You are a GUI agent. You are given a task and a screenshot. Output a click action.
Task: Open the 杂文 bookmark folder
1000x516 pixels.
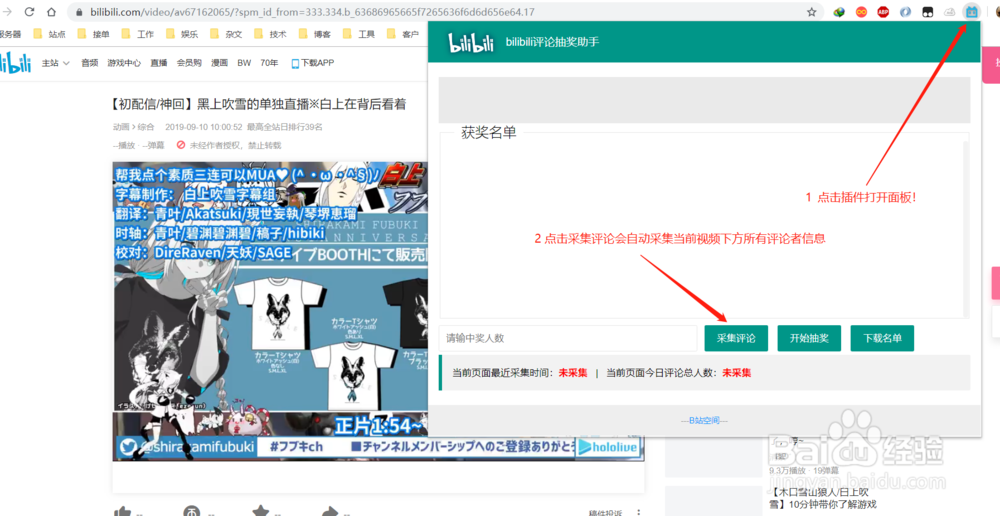click(x=226, y=34)
